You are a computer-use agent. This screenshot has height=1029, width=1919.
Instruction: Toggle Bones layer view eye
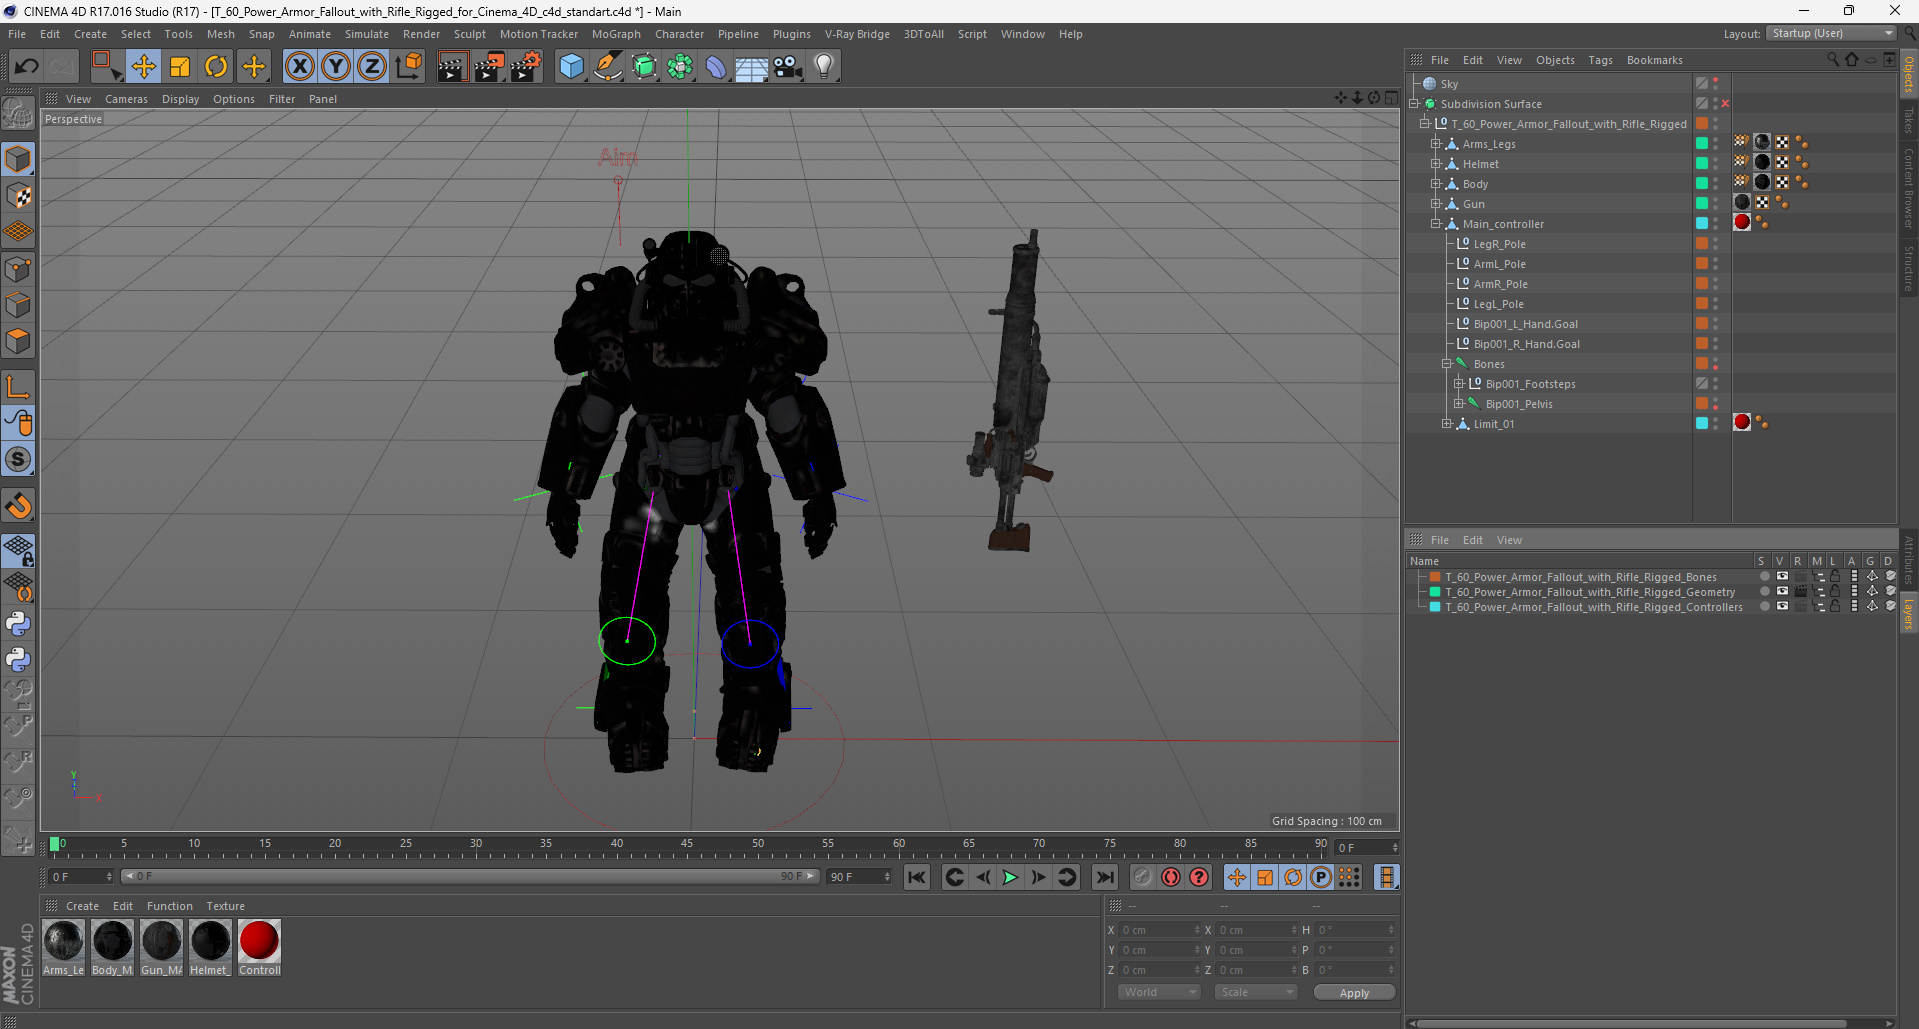click(1782, 577)
